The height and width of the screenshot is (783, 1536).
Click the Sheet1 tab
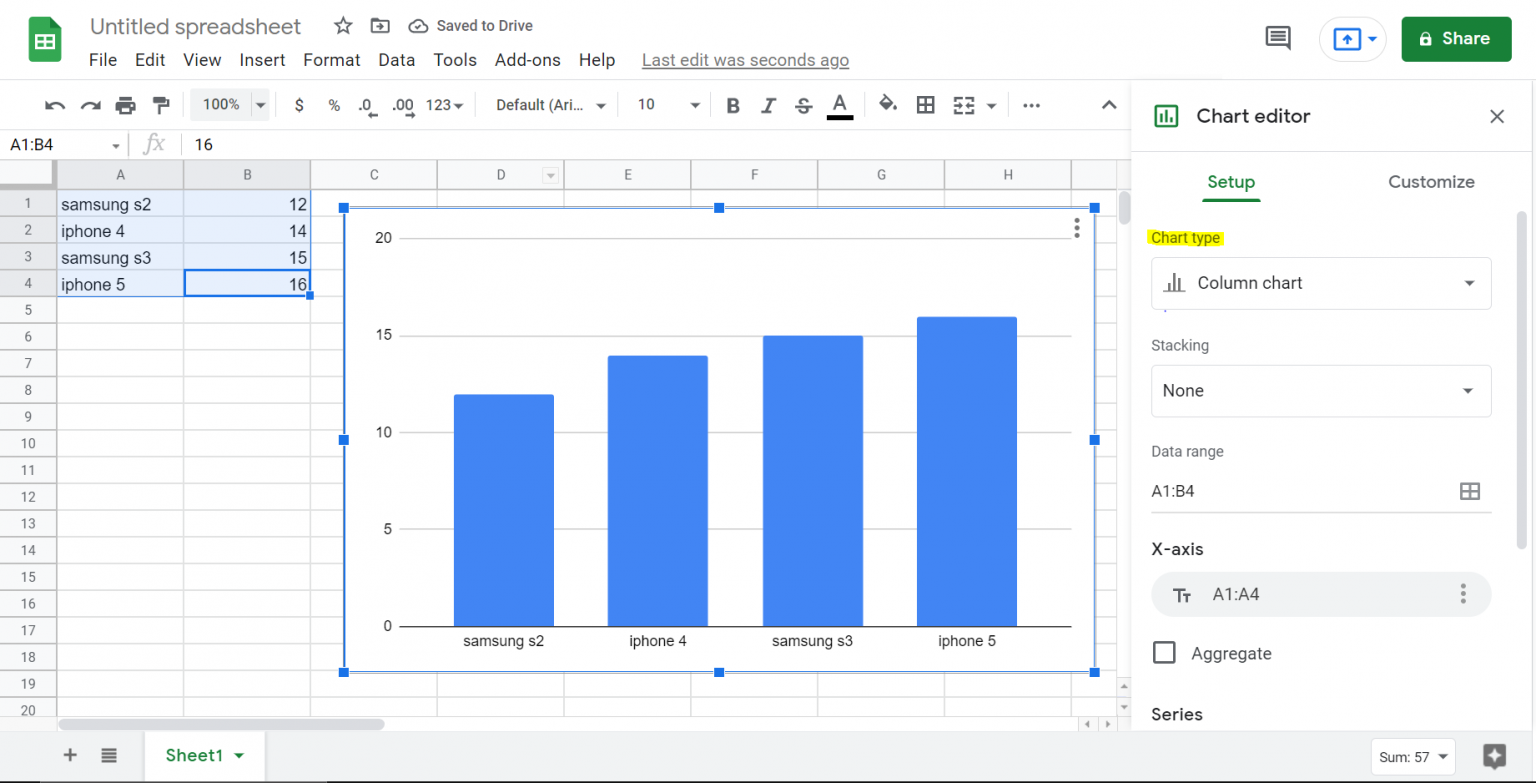pos(193,755)
